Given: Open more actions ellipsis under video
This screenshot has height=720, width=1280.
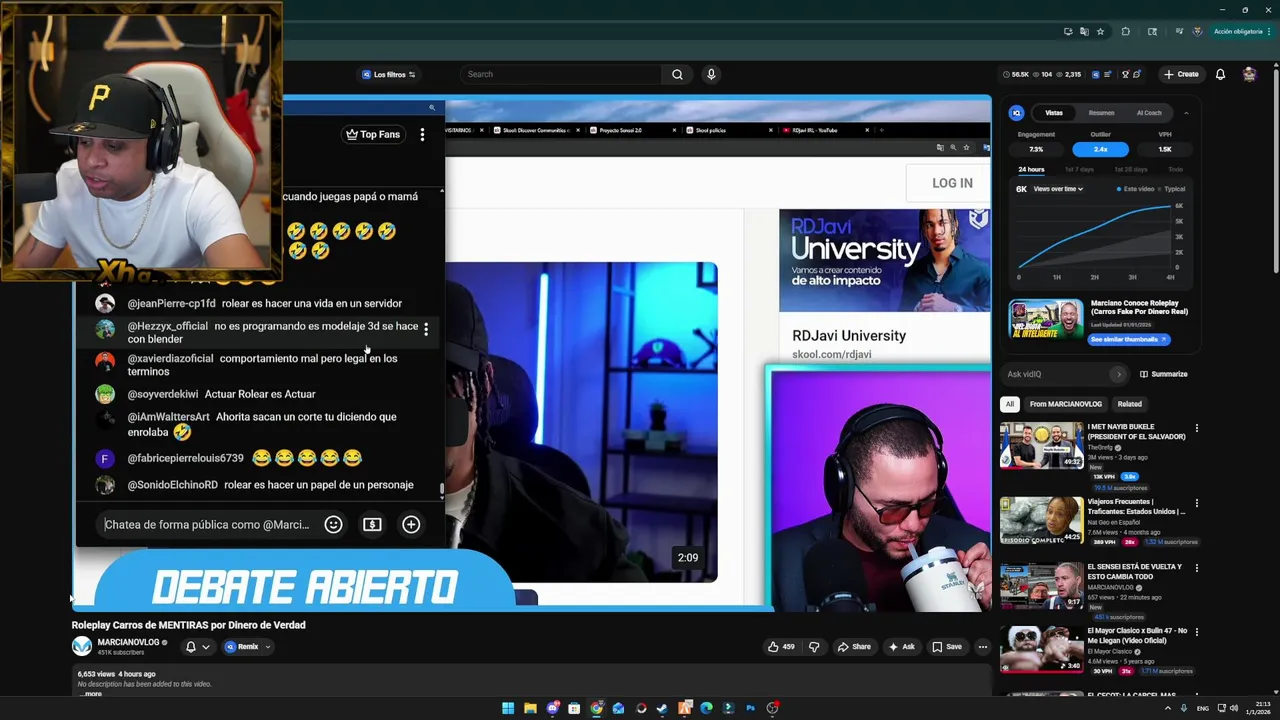Looking at the screenshot, I should [x=982, y=647].
